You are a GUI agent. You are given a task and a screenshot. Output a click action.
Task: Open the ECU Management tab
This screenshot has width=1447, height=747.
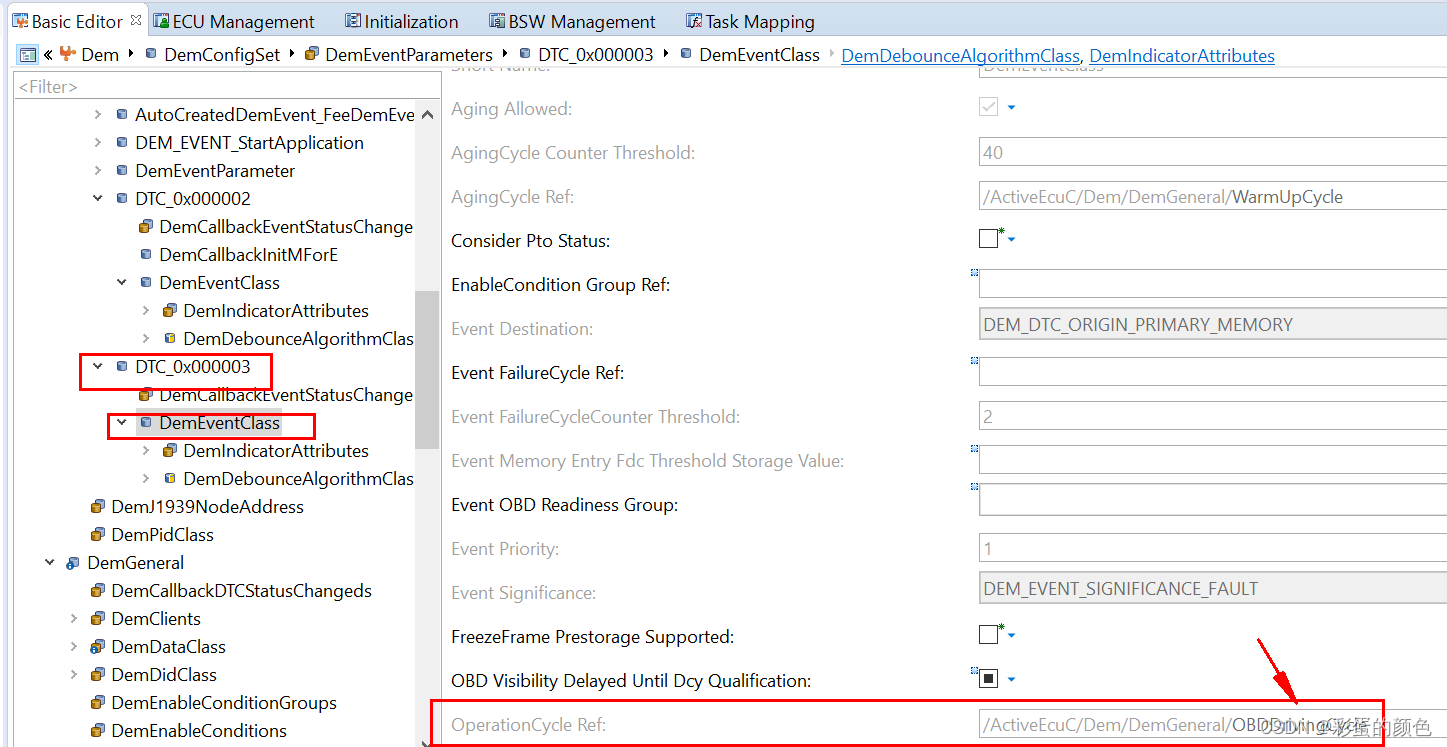[233, 21]
